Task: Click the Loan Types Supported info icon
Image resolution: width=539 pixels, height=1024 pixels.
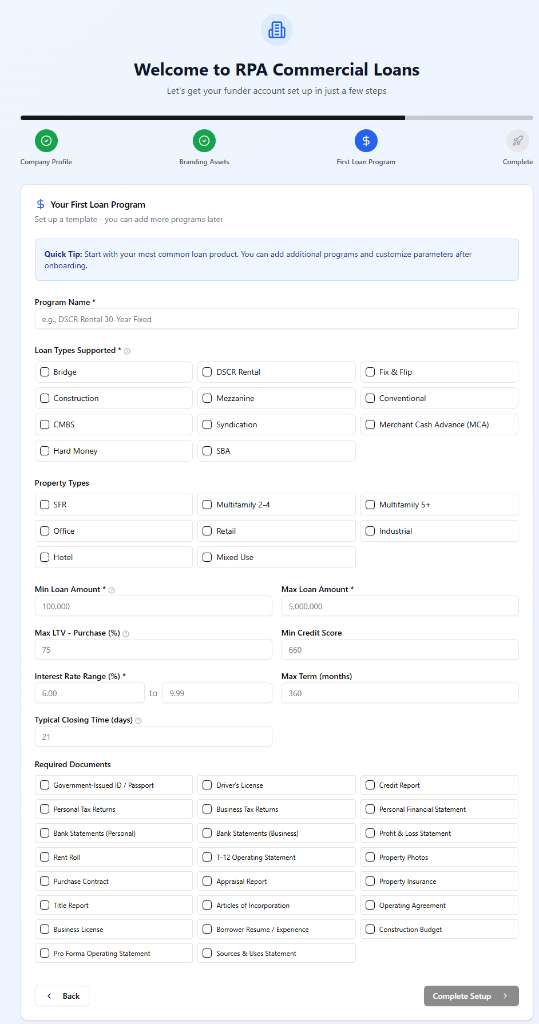Action: [127, 351]
